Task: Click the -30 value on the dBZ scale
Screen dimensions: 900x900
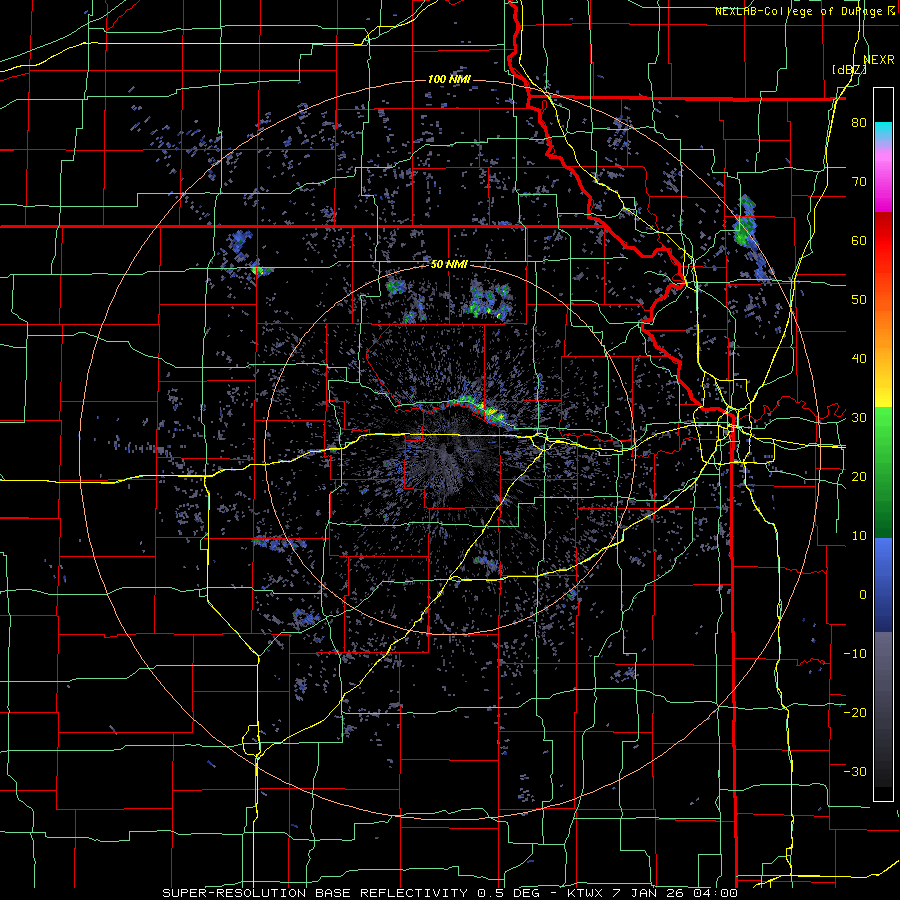Action: tap(855, 771)
